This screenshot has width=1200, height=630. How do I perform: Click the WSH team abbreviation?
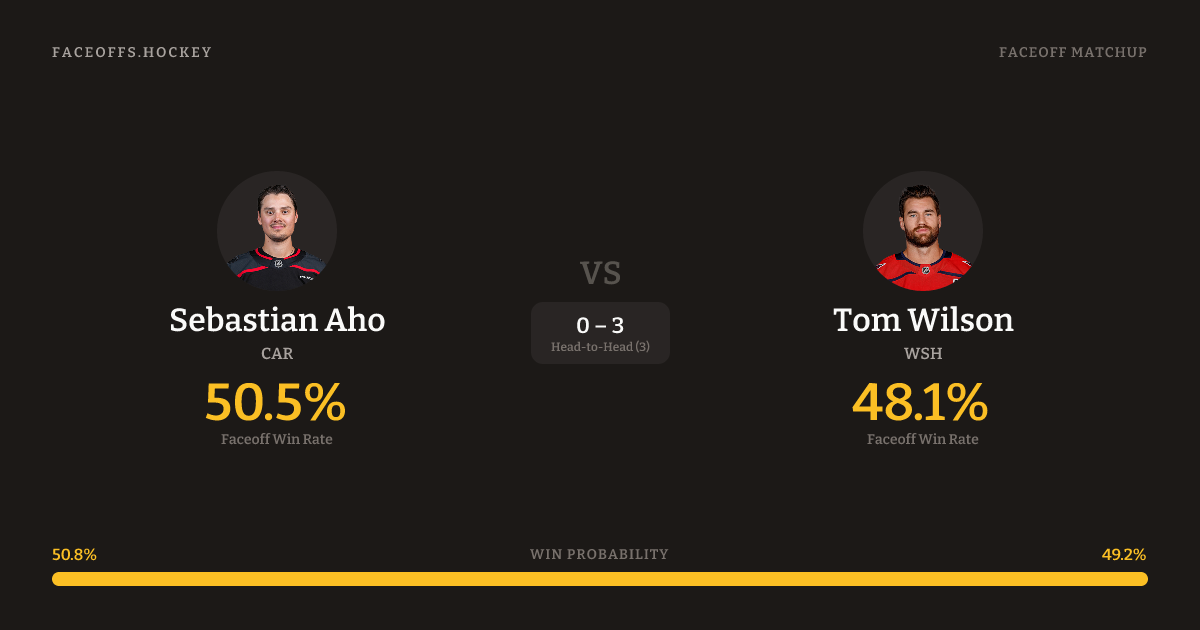(922, 353)
